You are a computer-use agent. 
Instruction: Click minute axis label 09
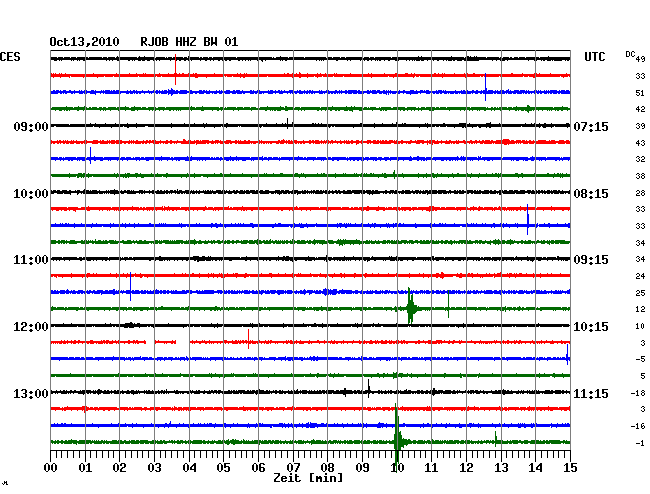[x=362, y=468]
